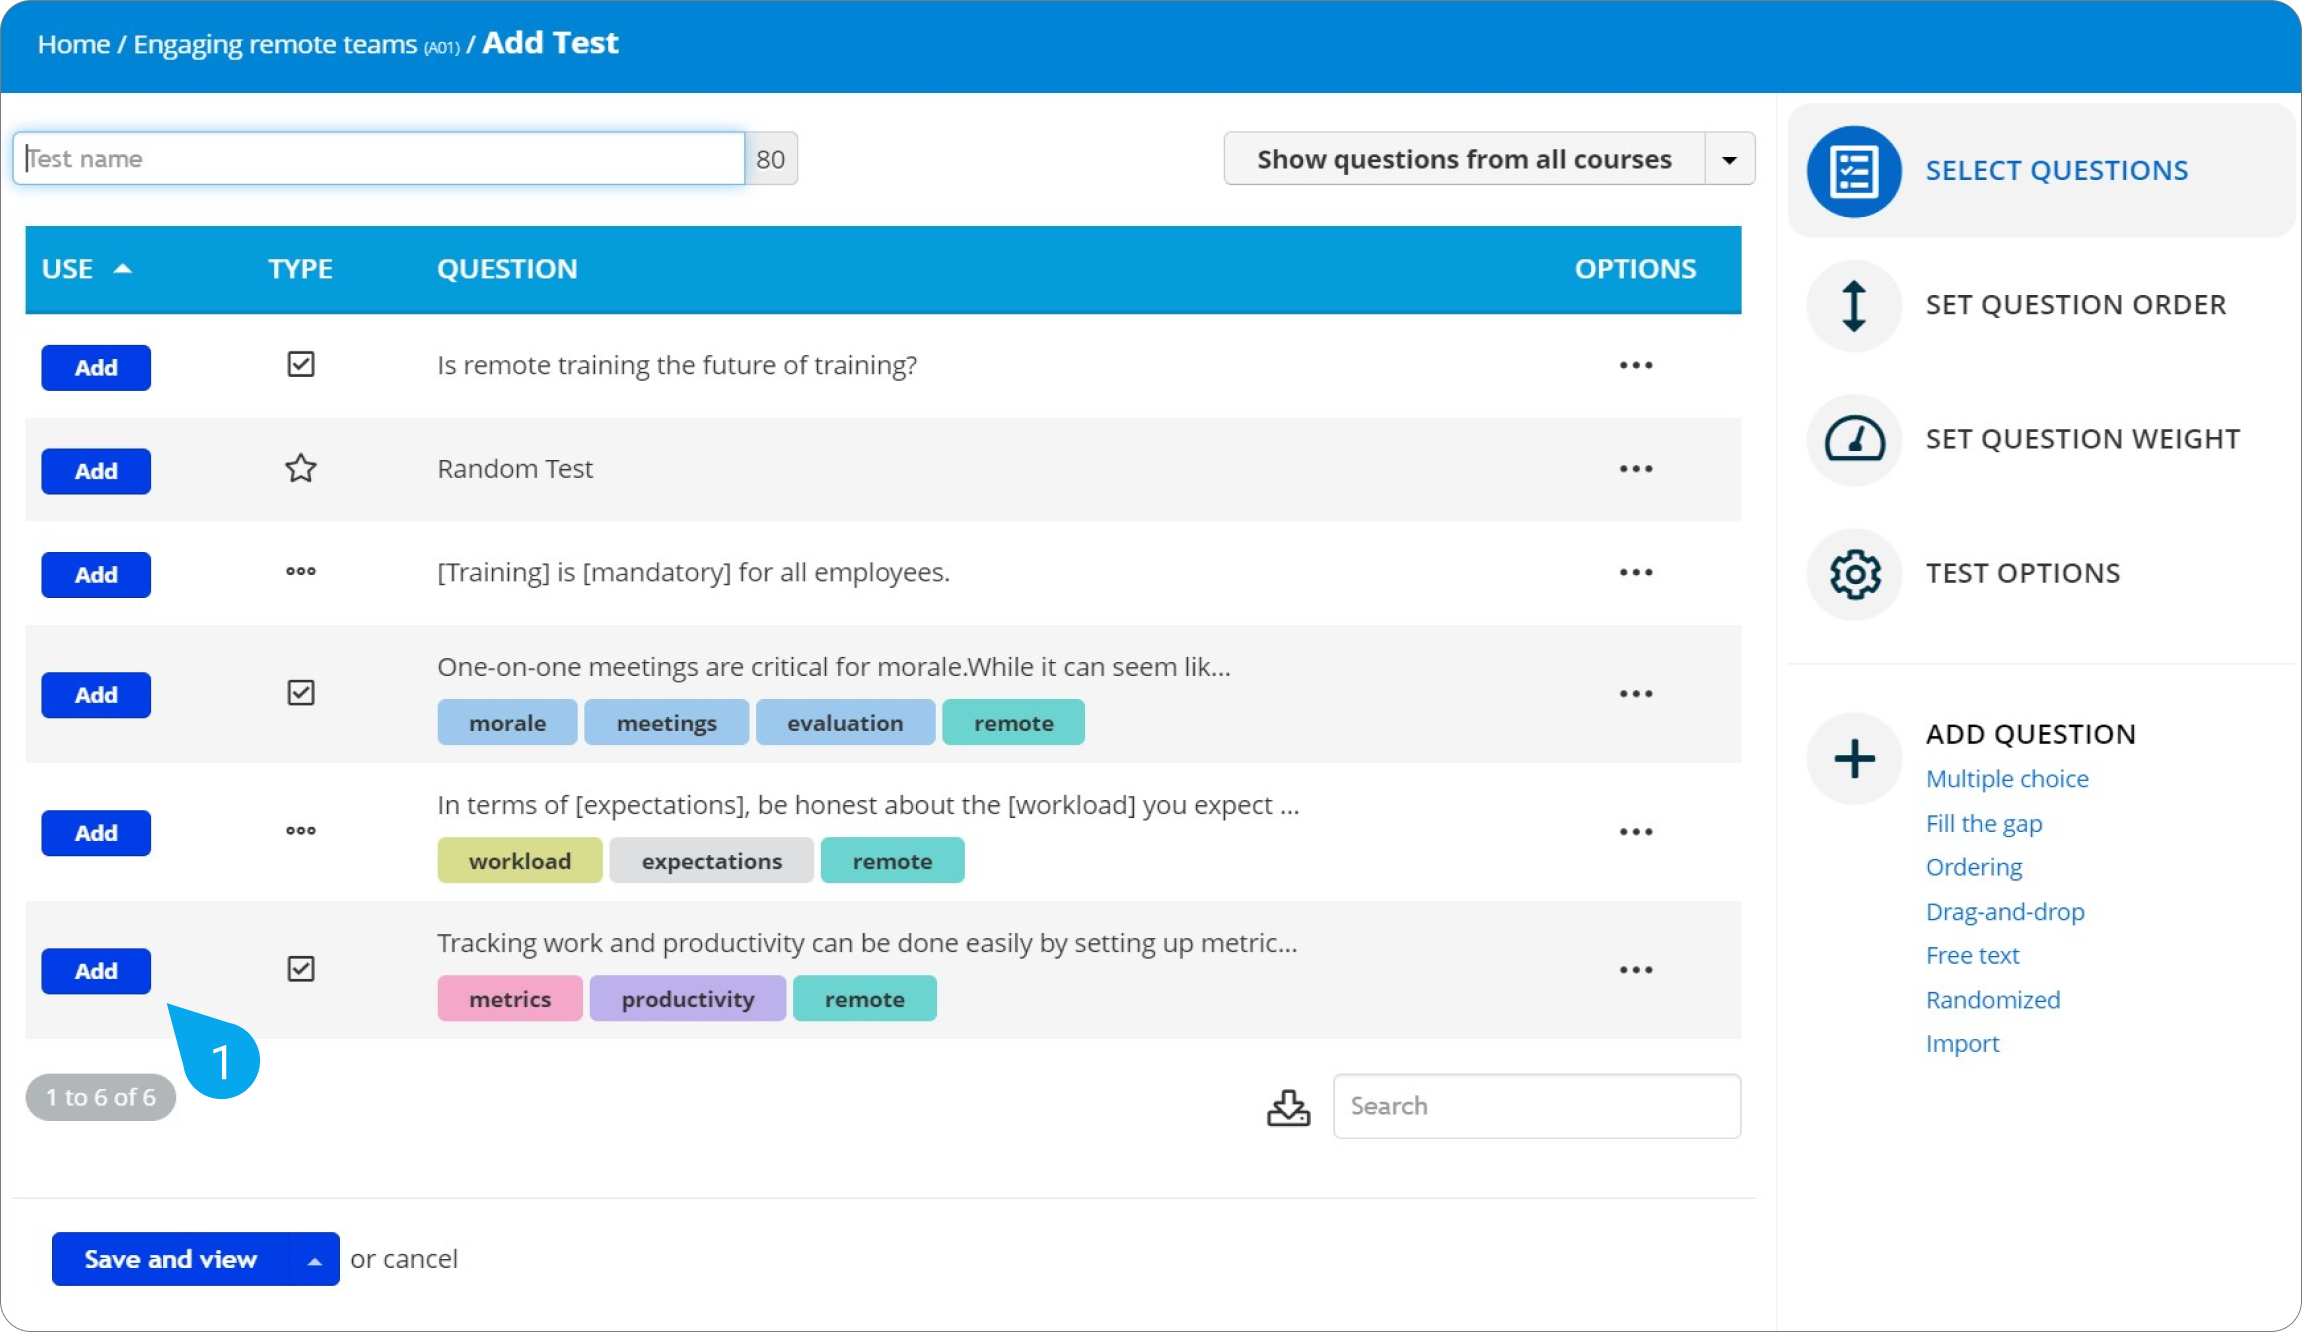This screenshot has width=2302, height=1332.
Task: Open options menu for 'Is remote training' question
Action: (x=1635, y=365)
